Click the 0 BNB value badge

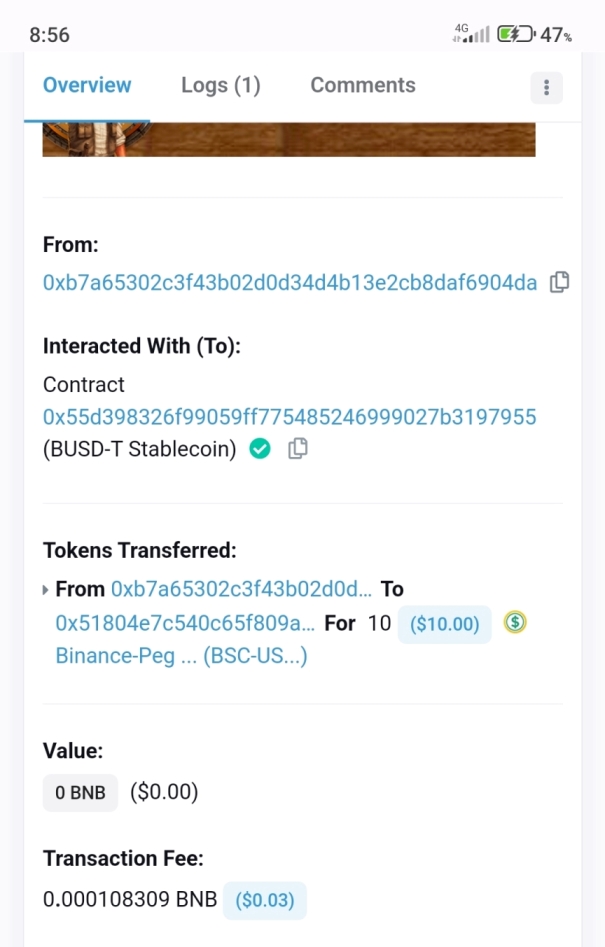80,793
